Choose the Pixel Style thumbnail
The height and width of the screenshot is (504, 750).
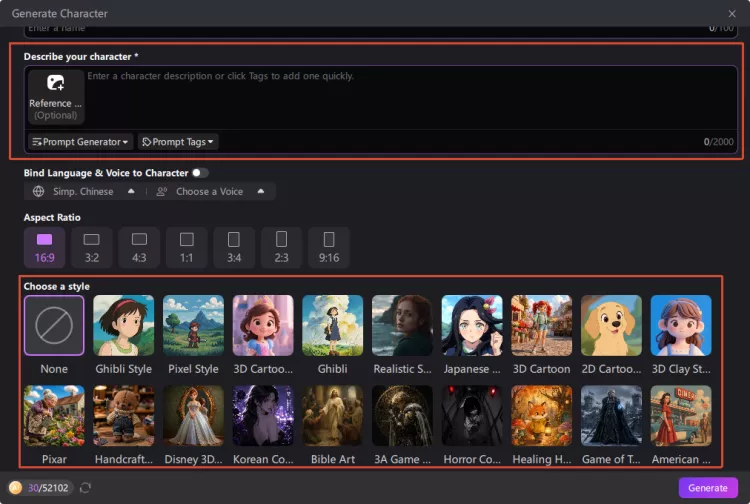click(x=193, y=325)
